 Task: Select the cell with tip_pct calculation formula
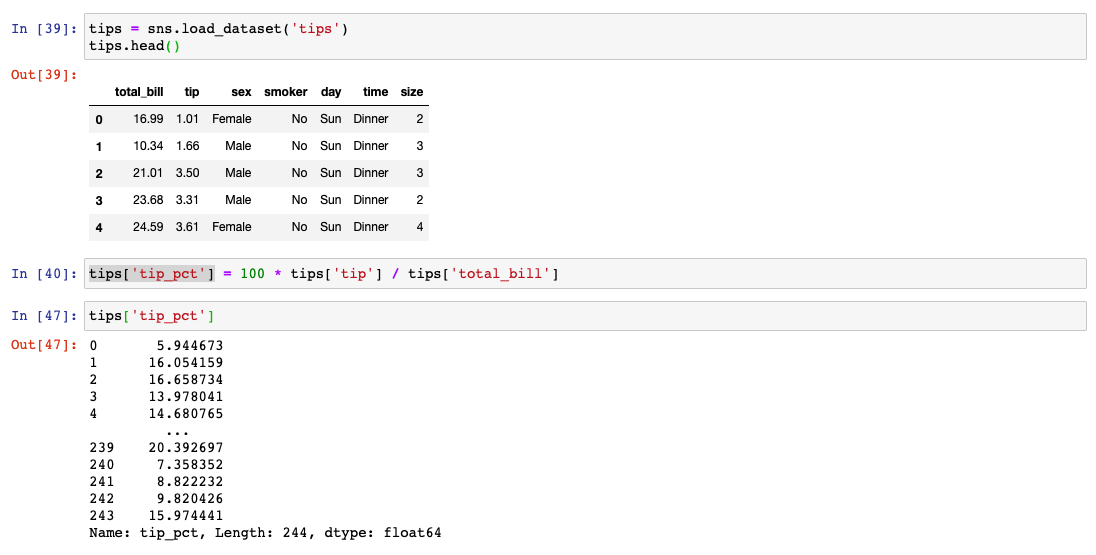click(585, 273)
